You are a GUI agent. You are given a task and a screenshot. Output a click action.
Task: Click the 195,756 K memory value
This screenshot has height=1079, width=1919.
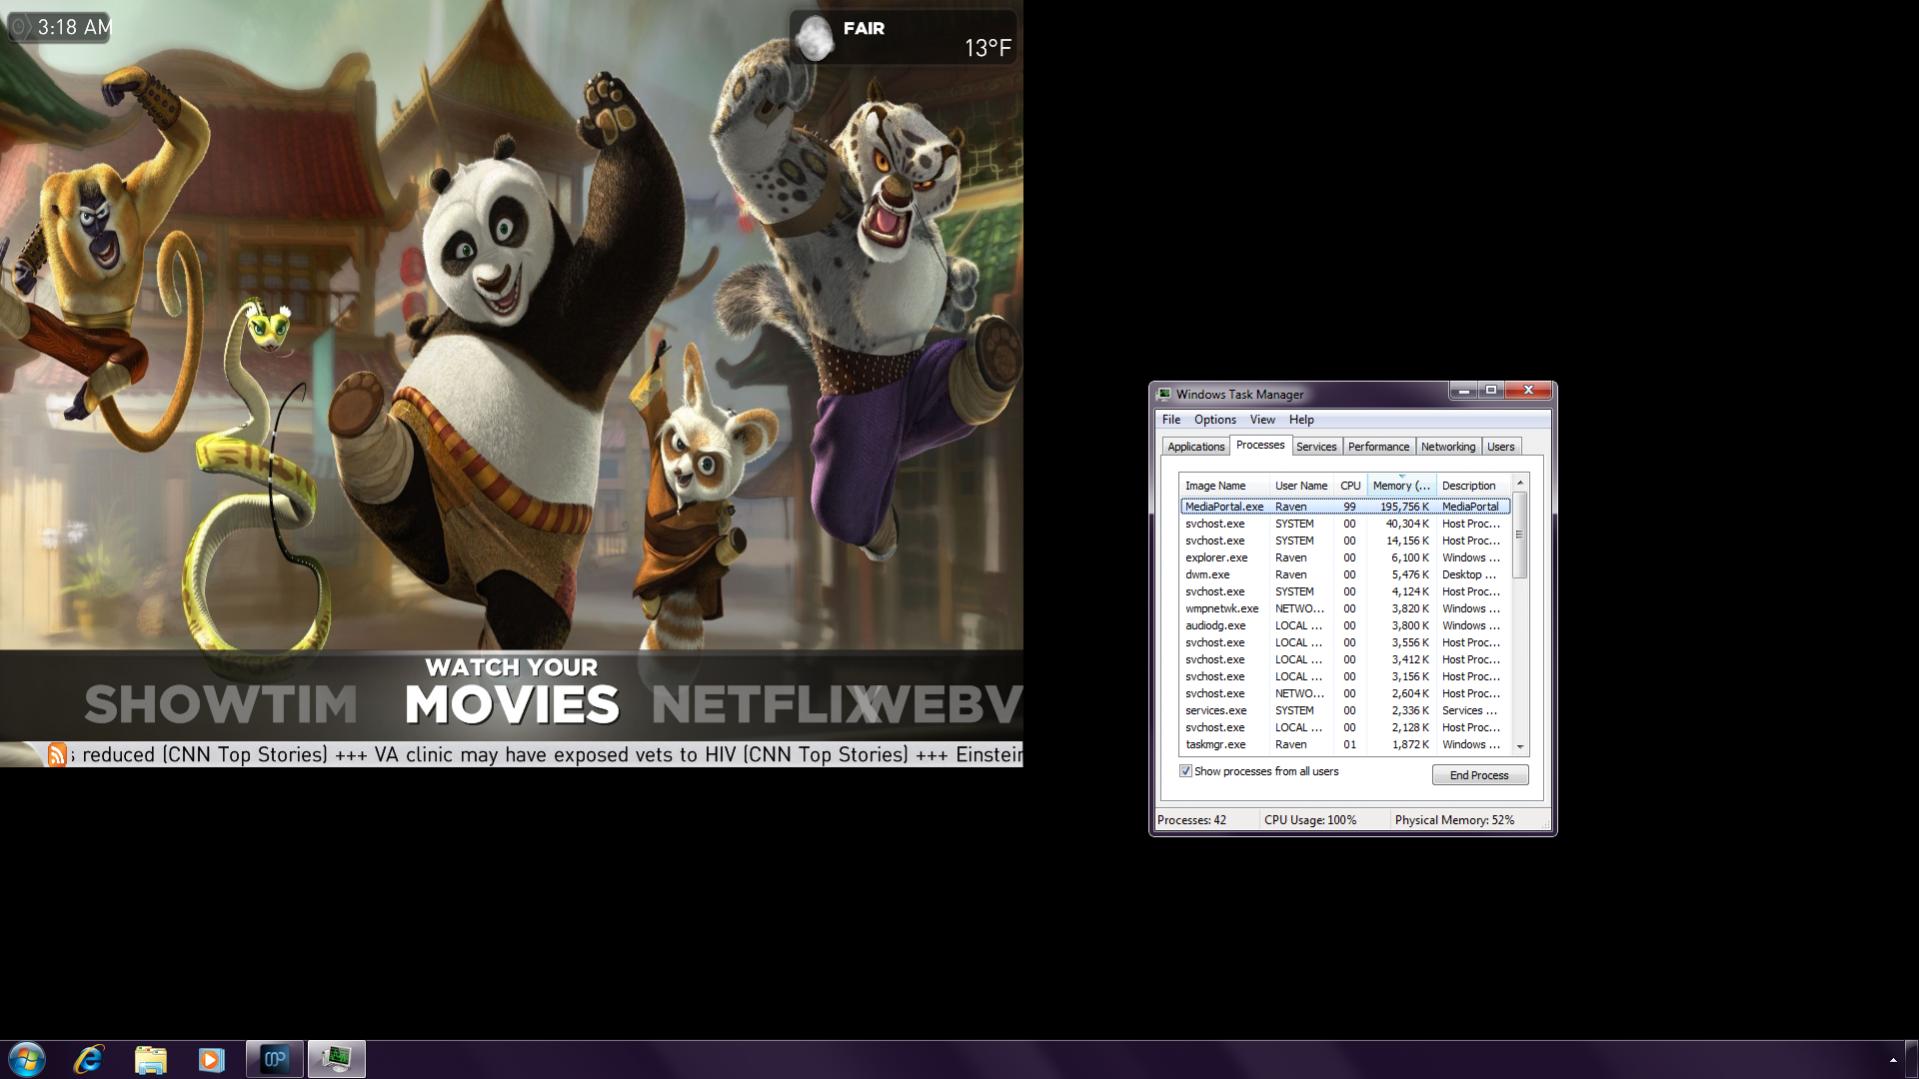[1404, 507]
